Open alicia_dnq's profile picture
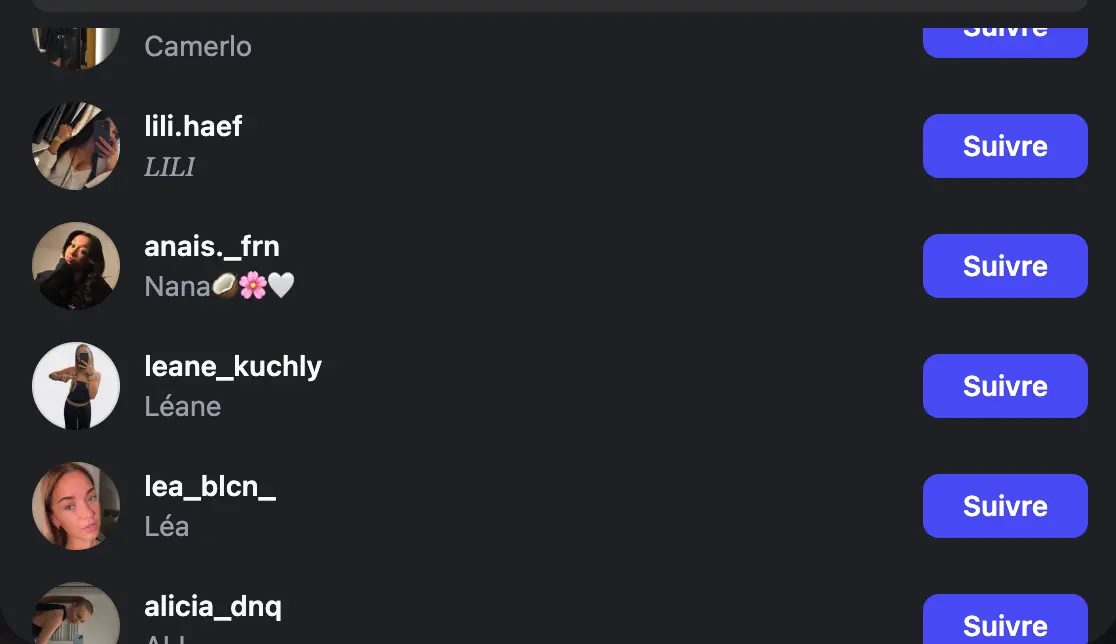This screenshot has height=644, width=1116. click(76, 616)
